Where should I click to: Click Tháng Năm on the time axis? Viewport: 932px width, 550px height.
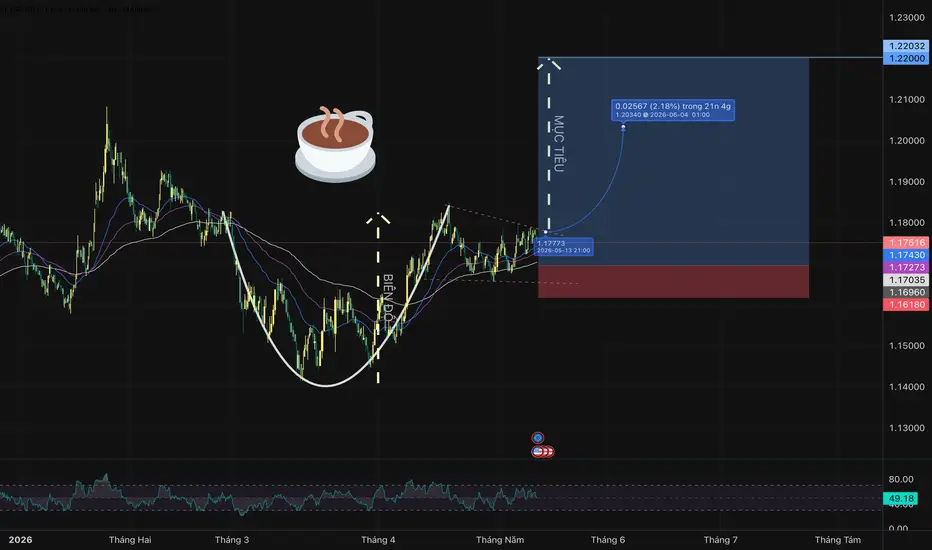pos(500,540)
